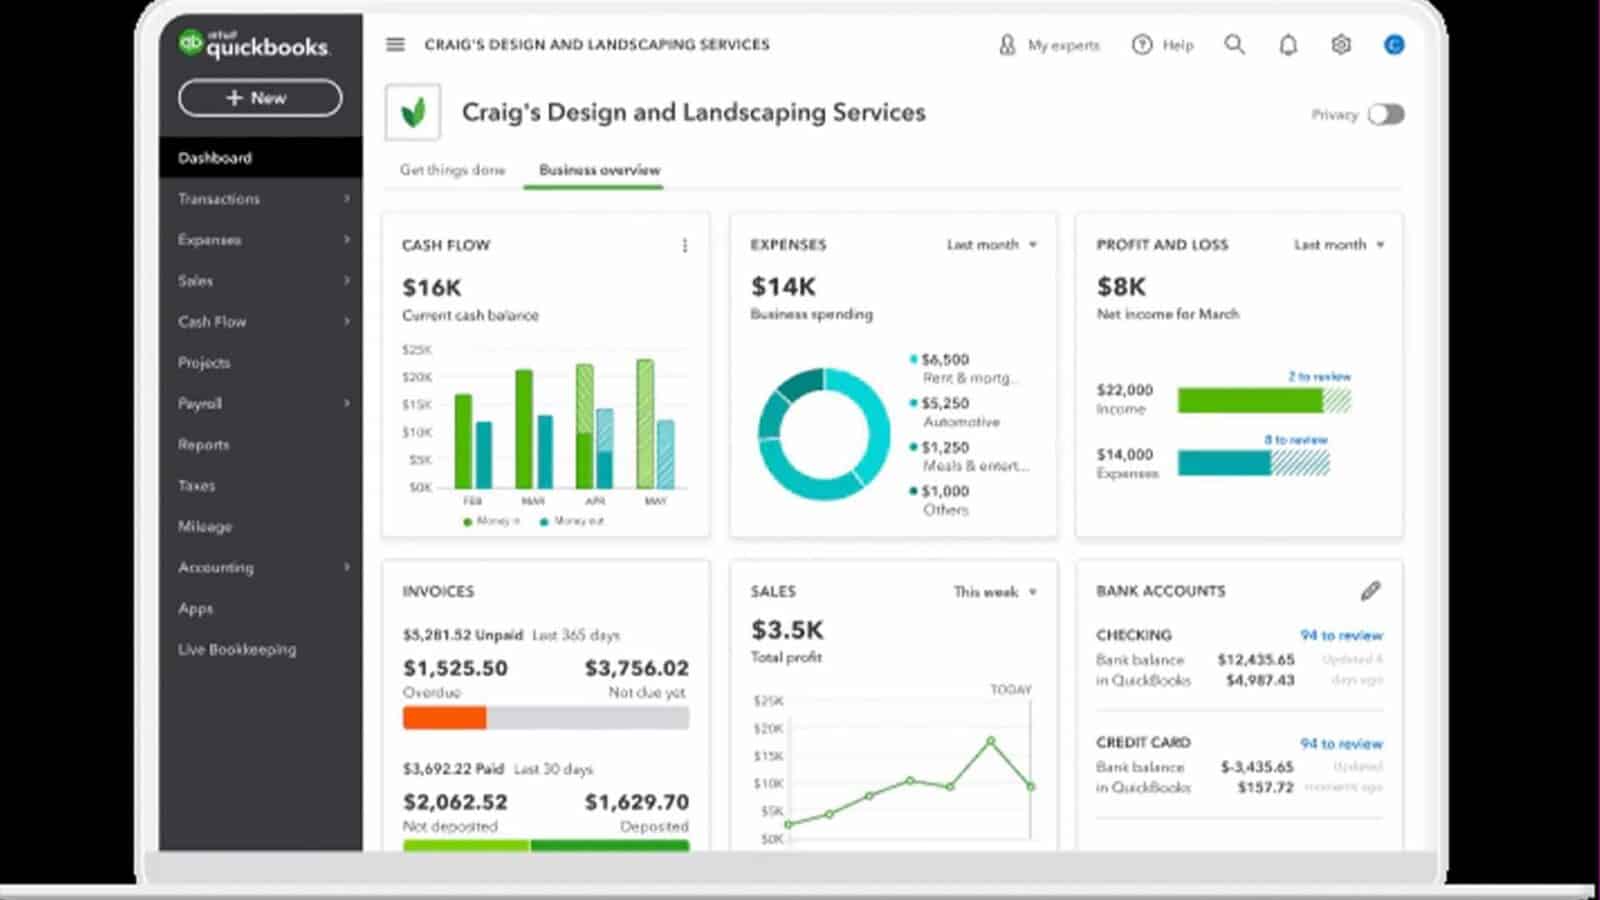The width and height of the screenshot is (1600, 900).
Task: Open Cash Flow card three-dot menu
Action: click(685, 245)
